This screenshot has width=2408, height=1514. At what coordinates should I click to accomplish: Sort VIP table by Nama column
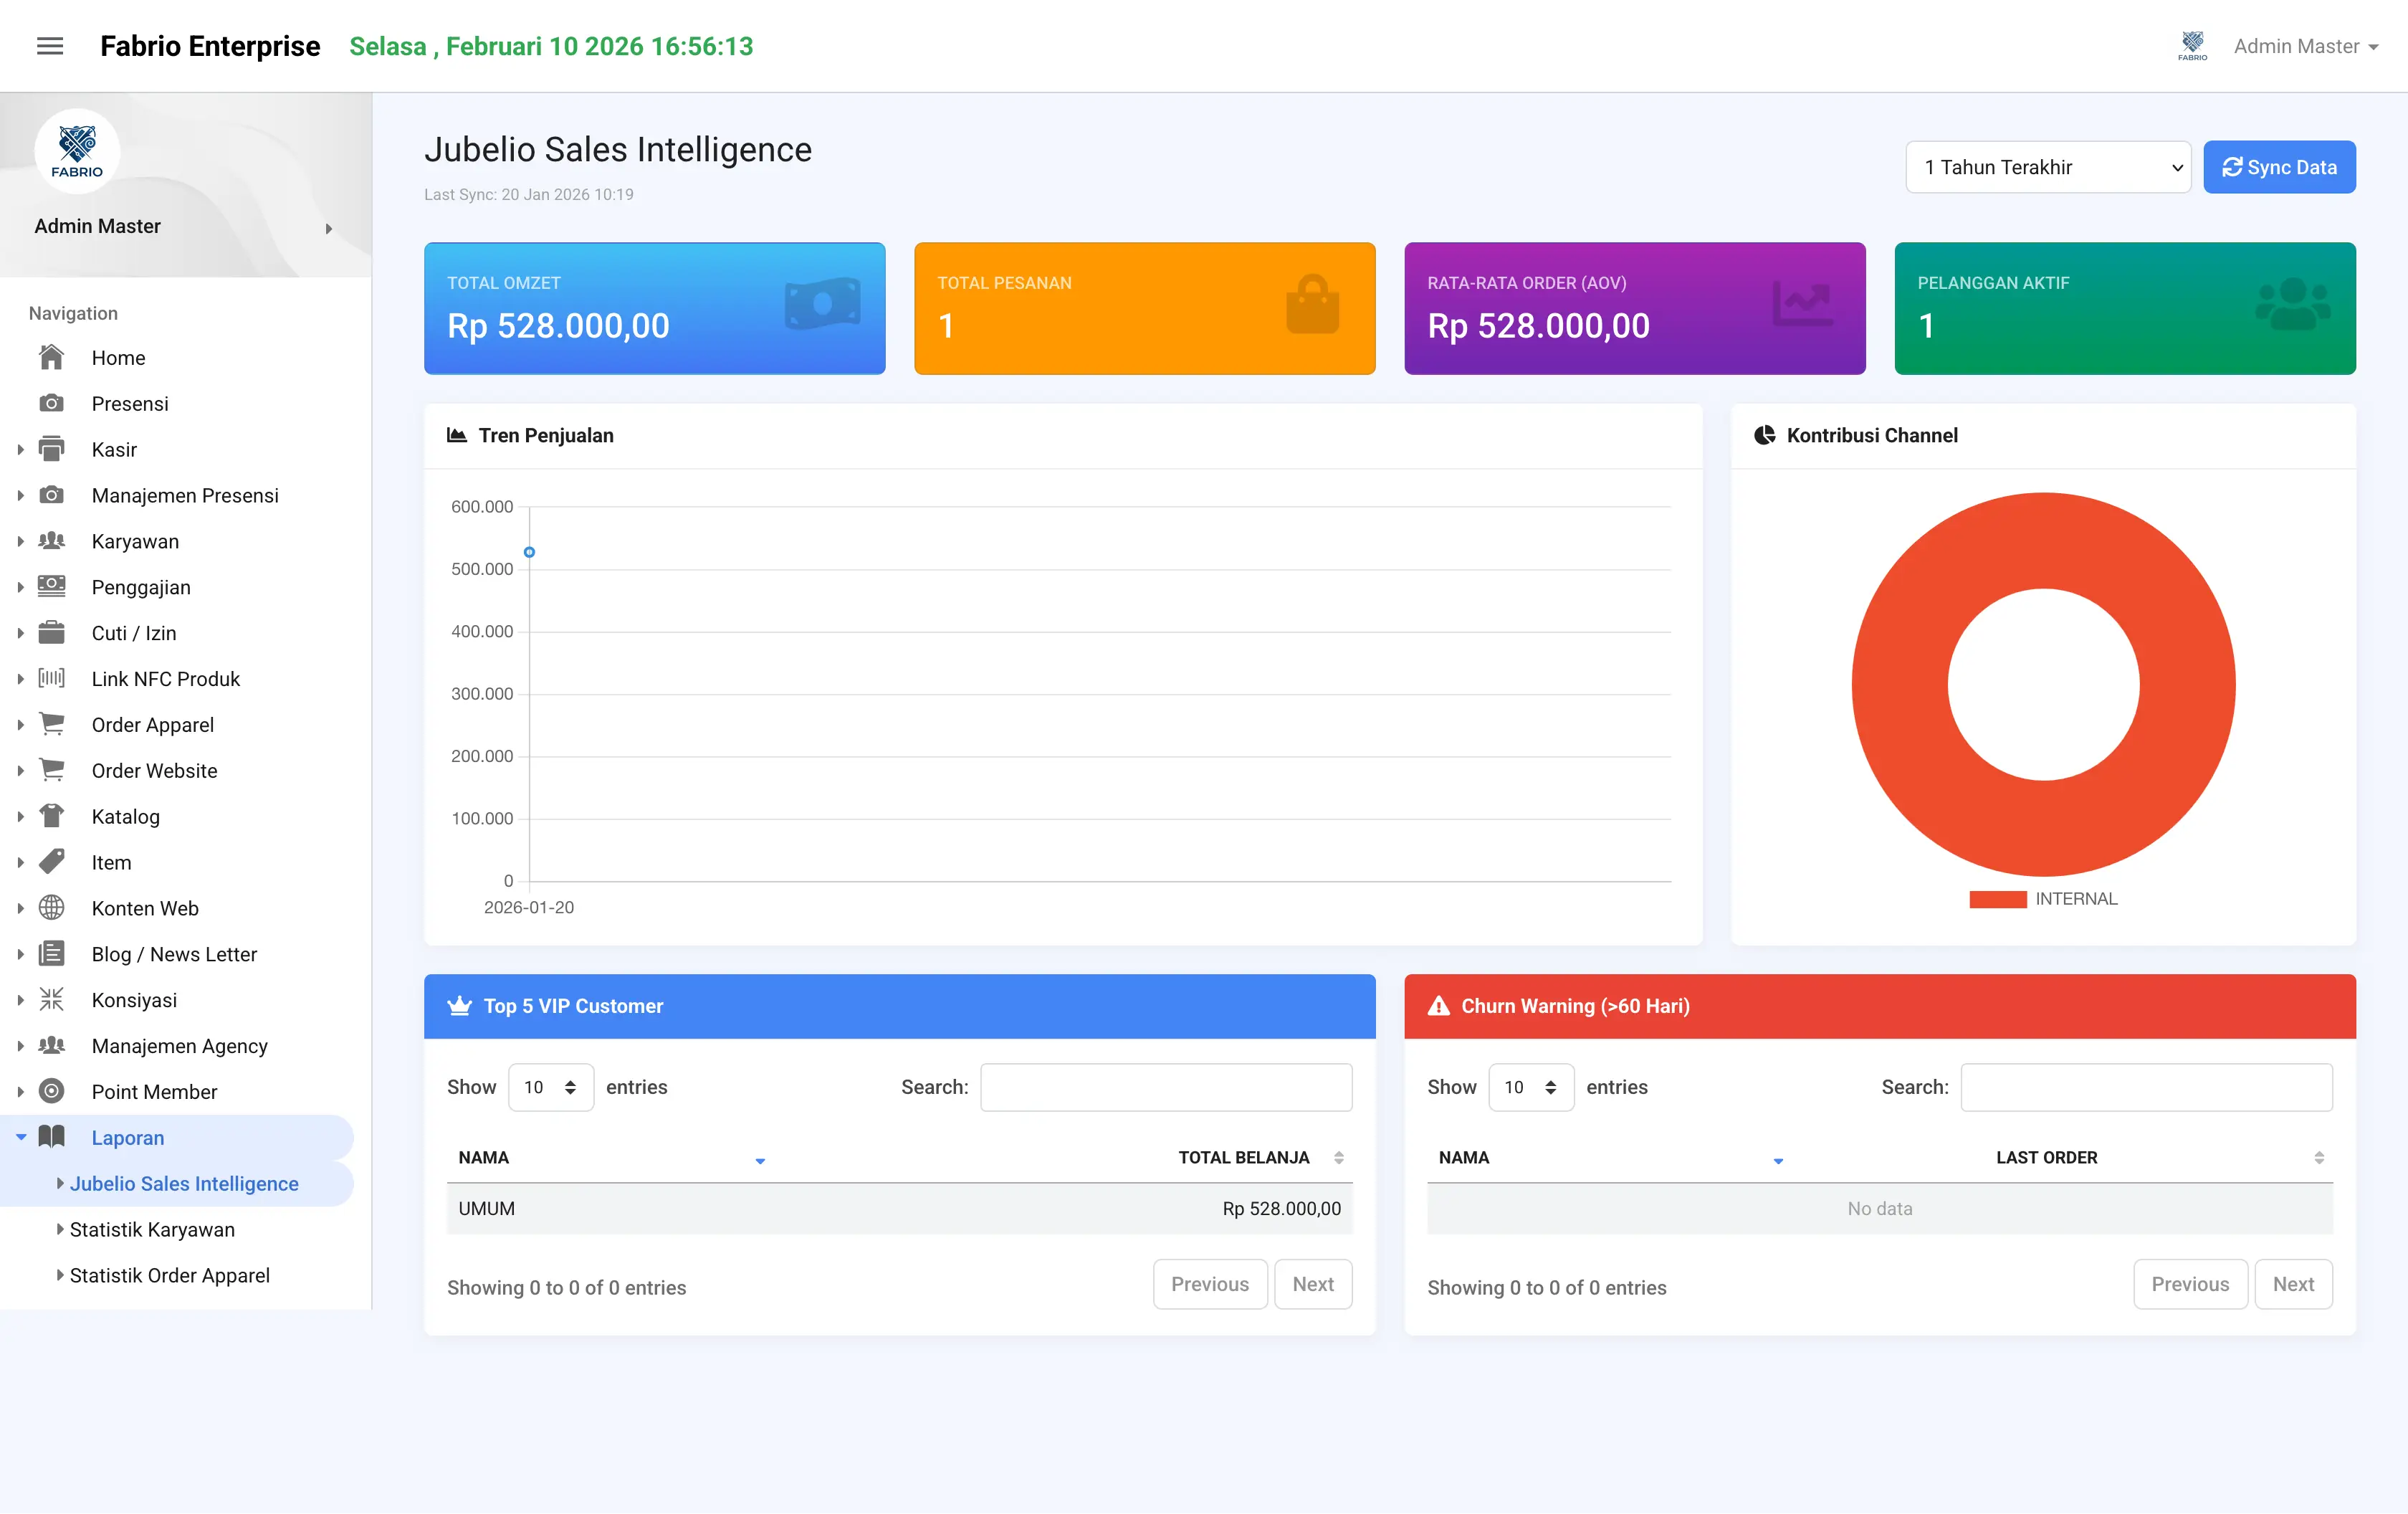point(612,1157)
